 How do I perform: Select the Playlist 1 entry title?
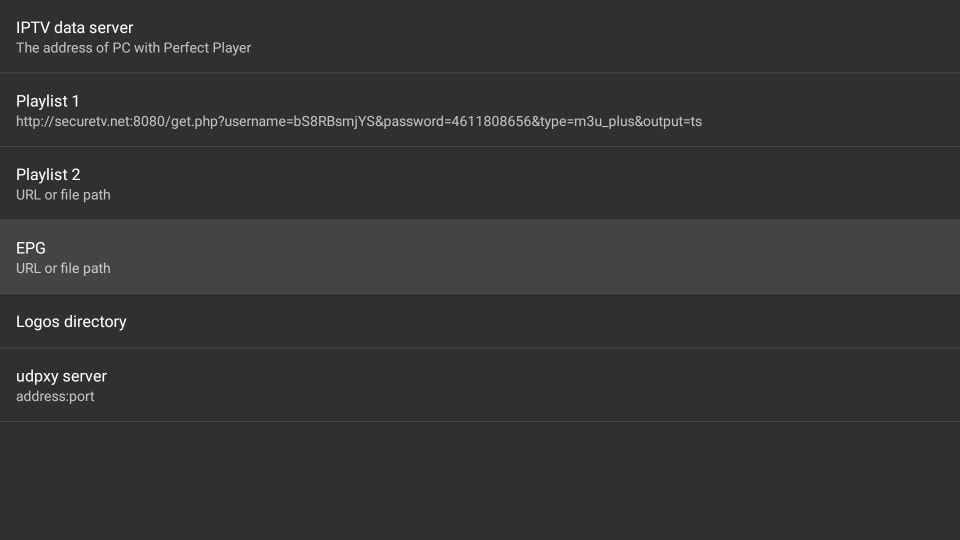tap(48, 101)
